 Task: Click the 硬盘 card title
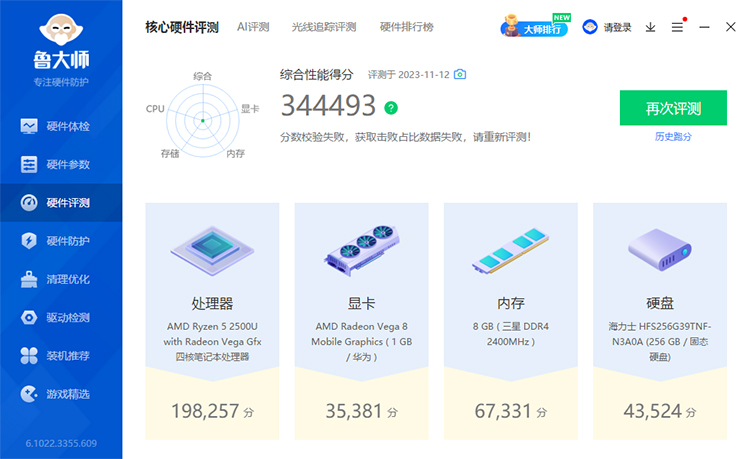660,303
